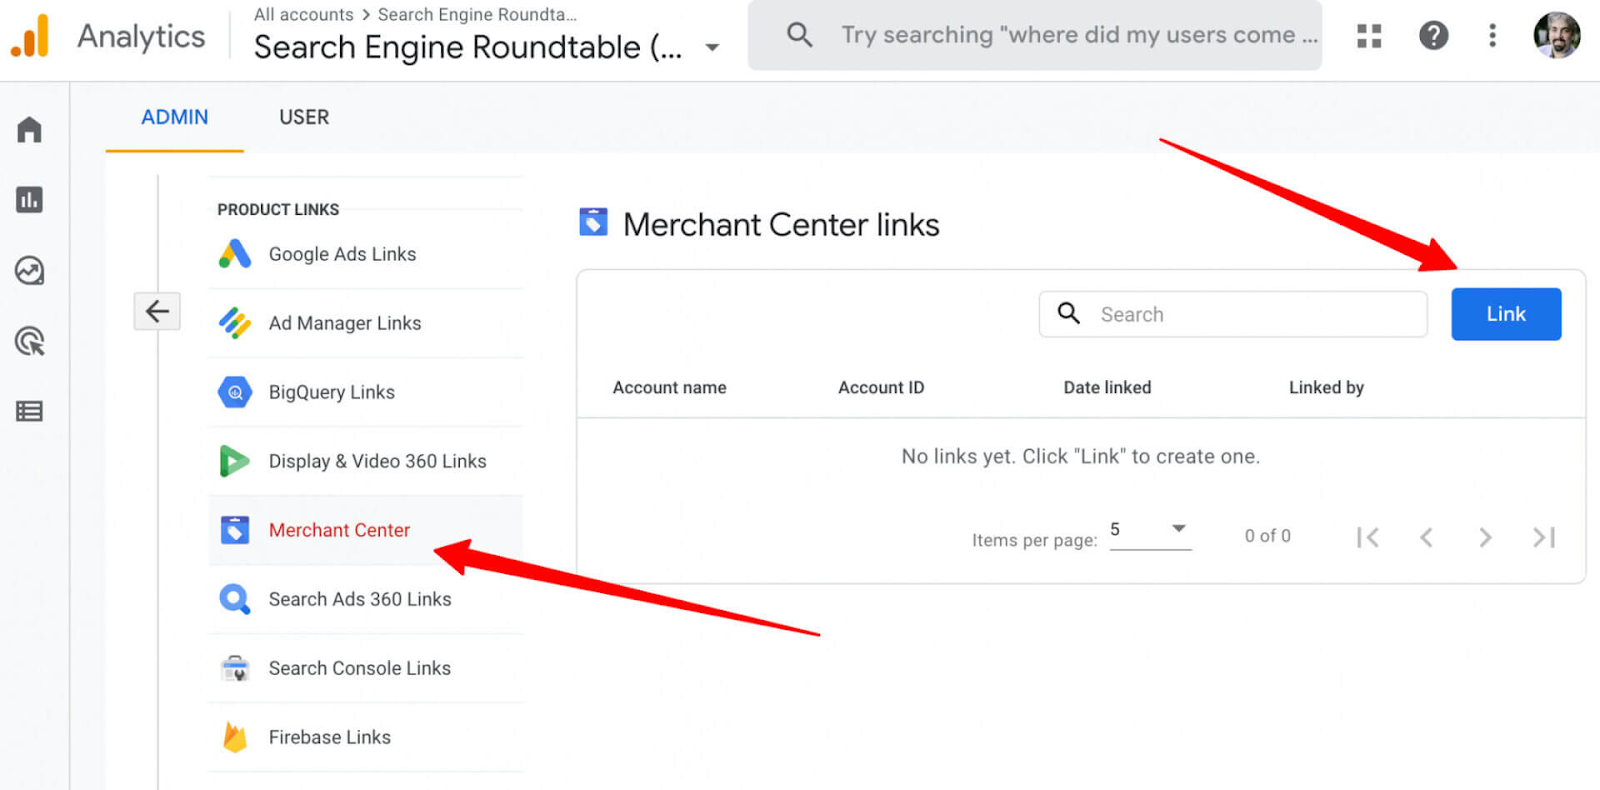The height and width of the screenshot is (790, 1600).
Task: Click the Google apps grid icon
Action: [x=1369, y=36]
